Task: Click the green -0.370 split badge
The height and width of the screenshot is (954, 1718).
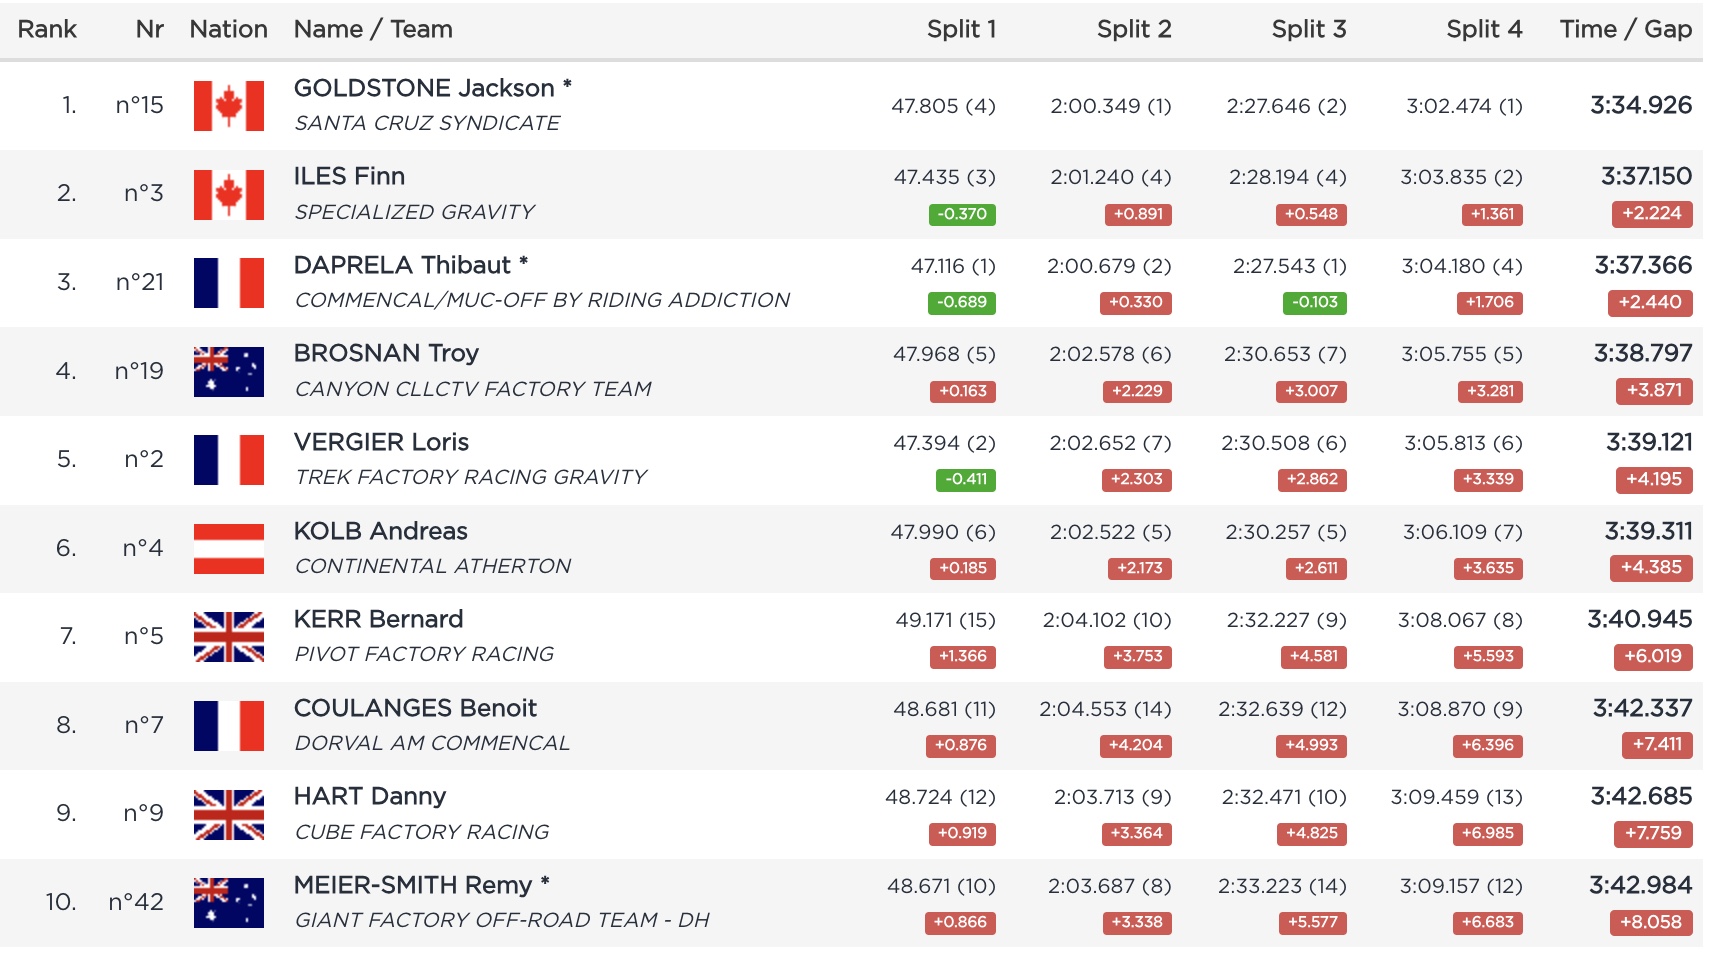Action: click(961, 214)
